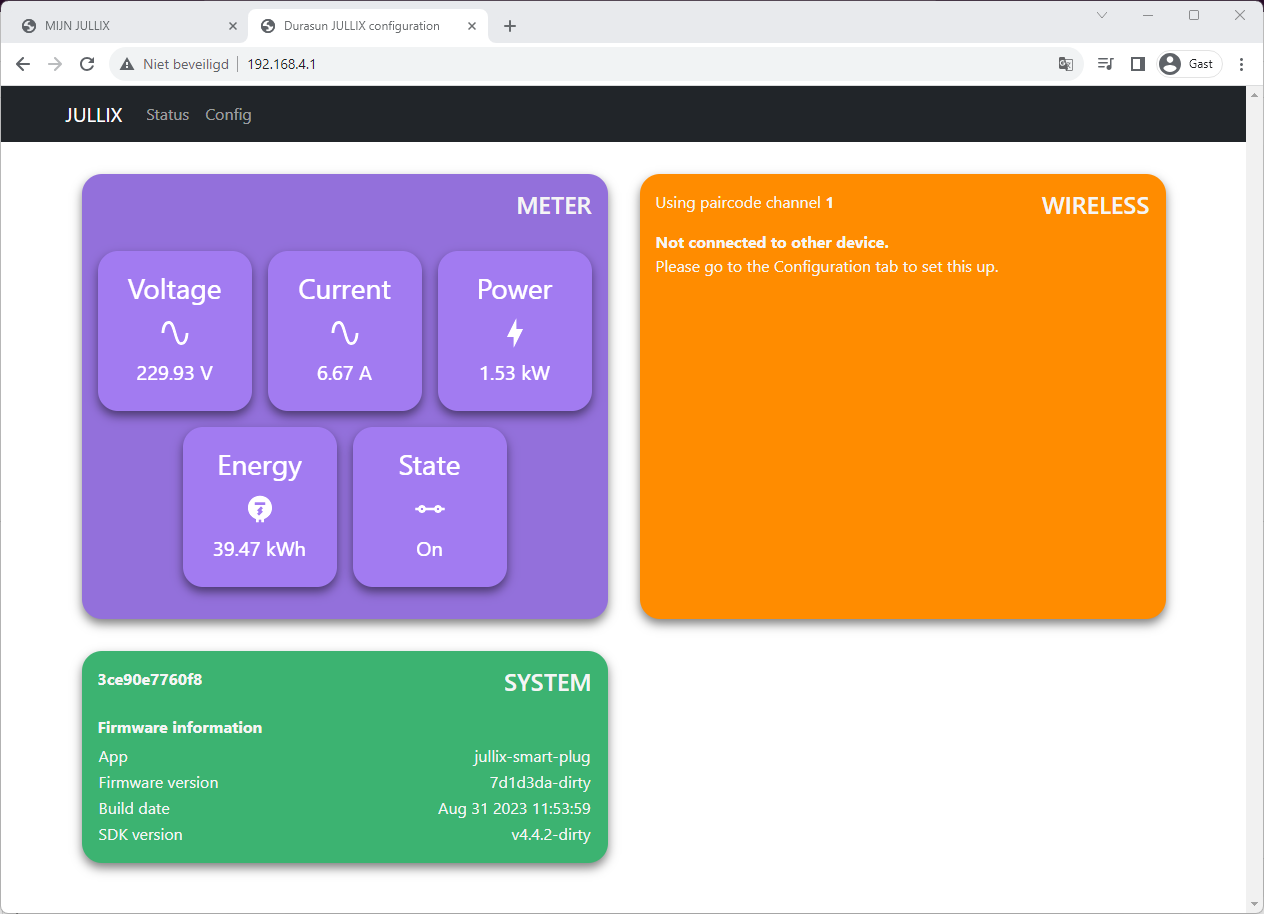
Task: Click the 39.47 kWh value
Action: pyautogui.click(x=260, y=549)
